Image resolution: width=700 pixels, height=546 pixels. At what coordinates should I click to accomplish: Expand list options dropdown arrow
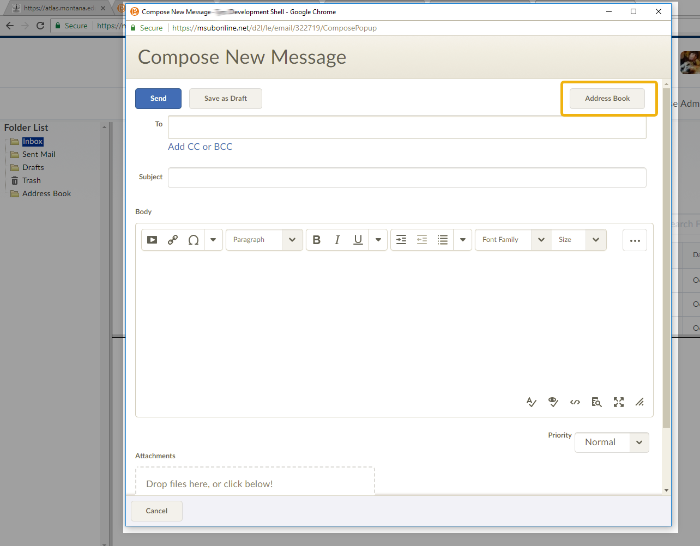(462, 240)
